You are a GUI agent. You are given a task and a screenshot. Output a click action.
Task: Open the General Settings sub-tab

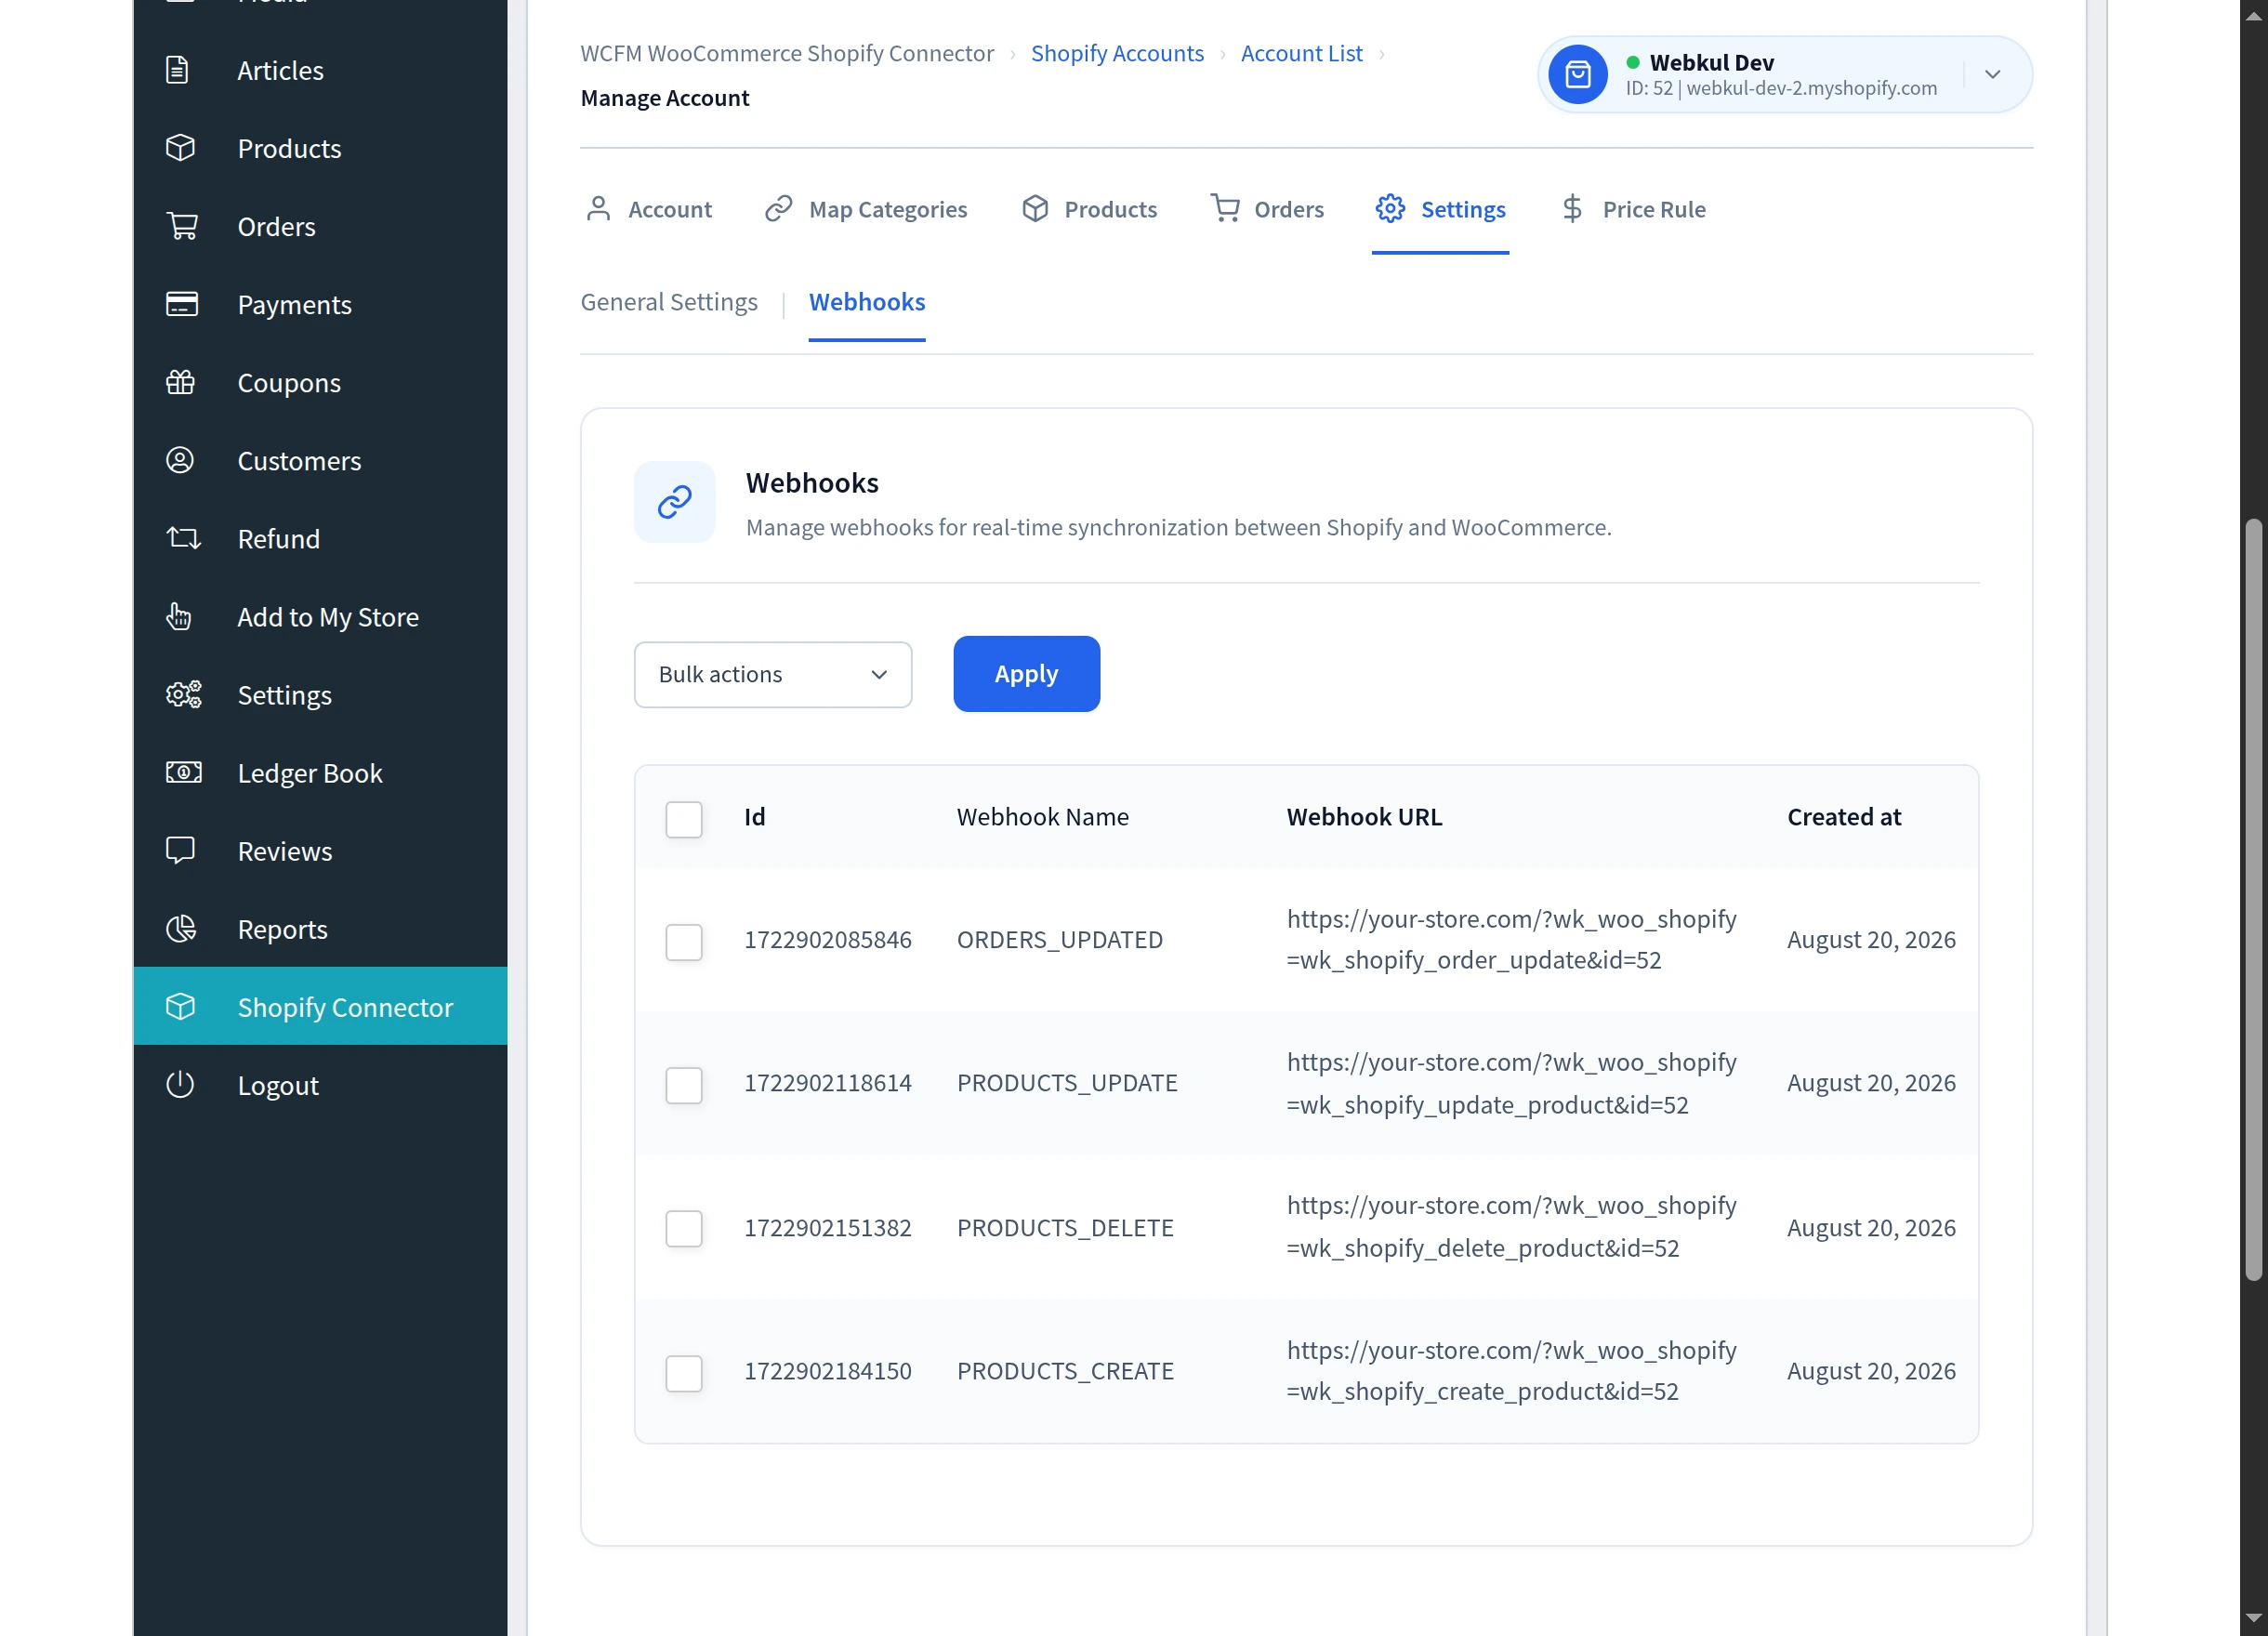pyautogui.click(x=669, y=302)
